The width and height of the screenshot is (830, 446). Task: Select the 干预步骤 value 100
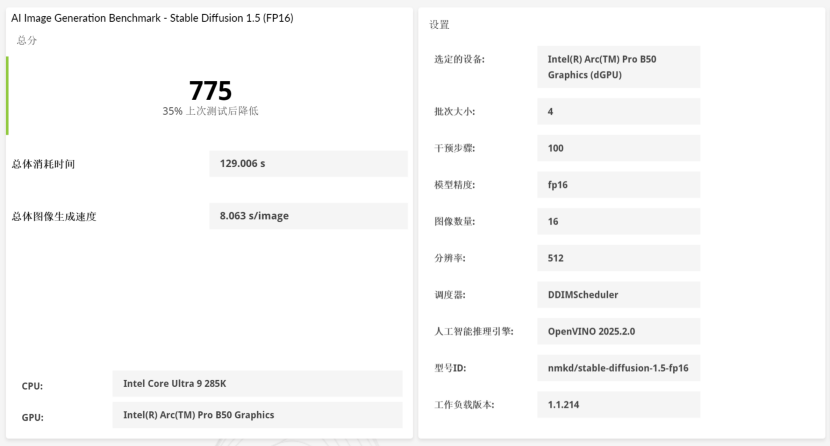click(618, 148)
